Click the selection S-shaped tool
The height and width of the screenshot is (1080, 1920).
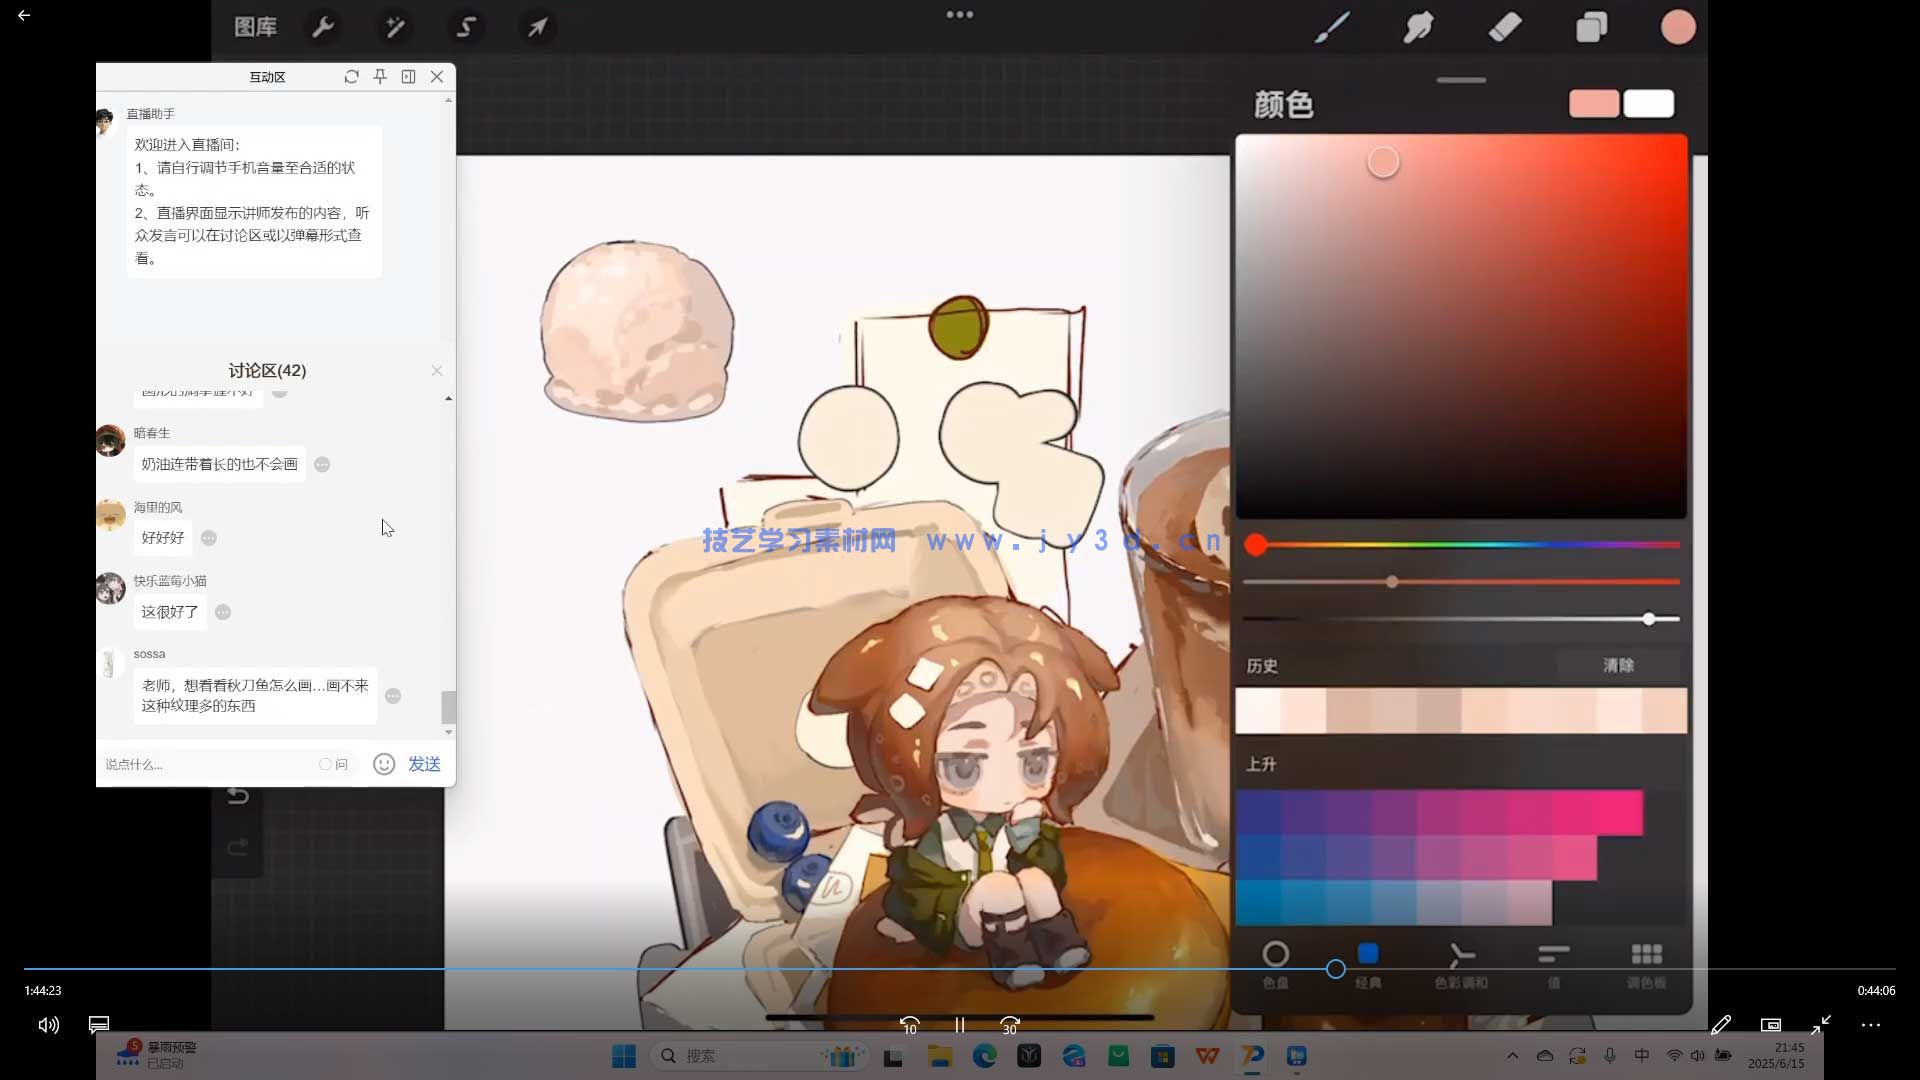pyautogui.click(x=466, y=27)
